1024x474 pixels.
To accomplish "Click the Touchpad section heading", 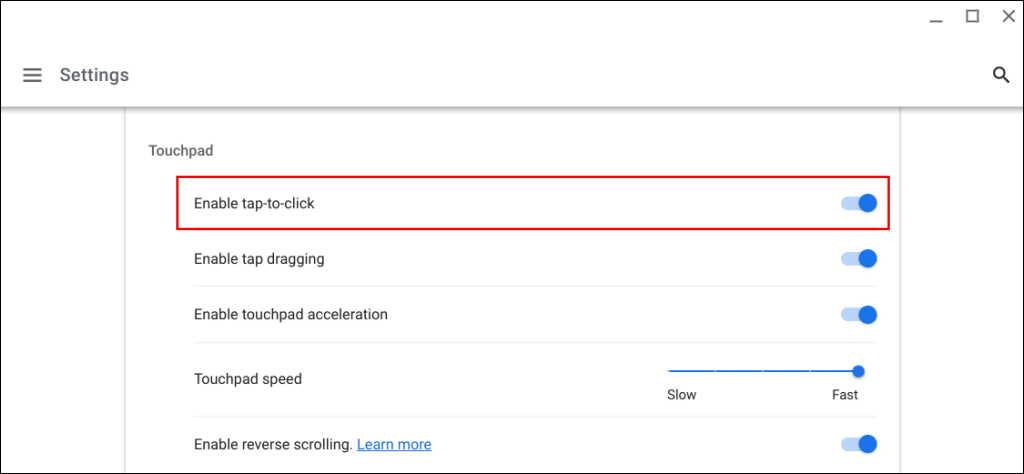I will pos(181,151).
